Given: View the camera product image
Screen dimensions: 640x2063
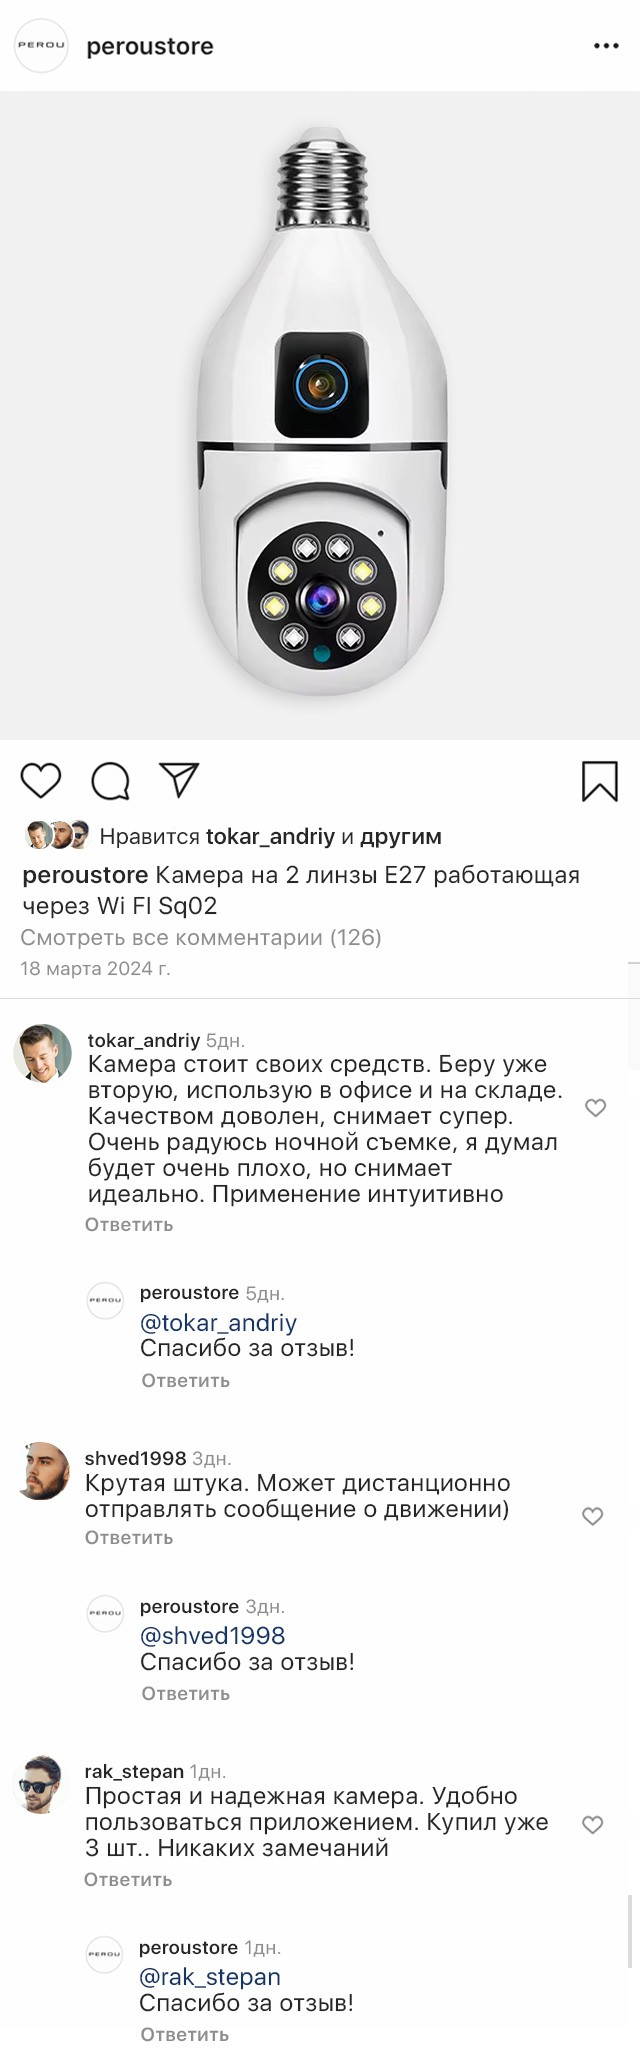Looking at the screenshot, I should pos(320,415).
